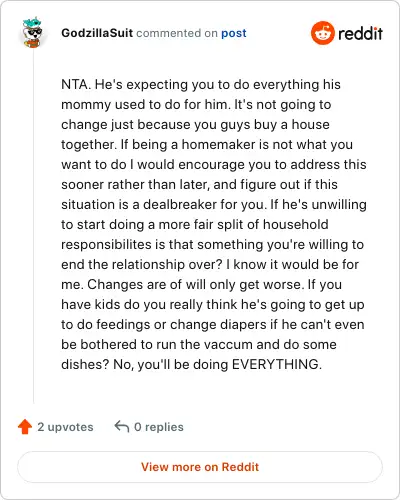Open the GodzillaSuit username profile

97,33
